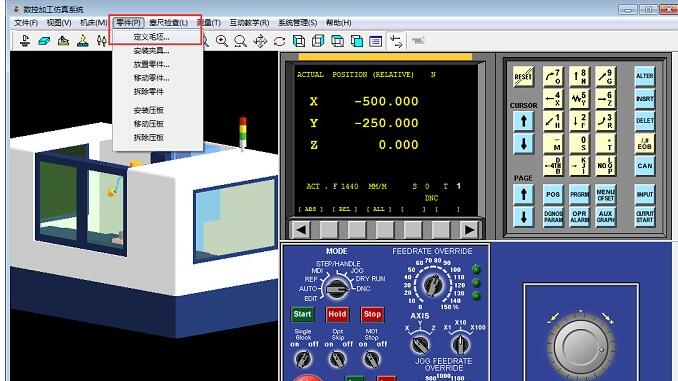The image size is (678, 381).
Task: Click the rotate view circular arrows icon
Action: (280, 41)
